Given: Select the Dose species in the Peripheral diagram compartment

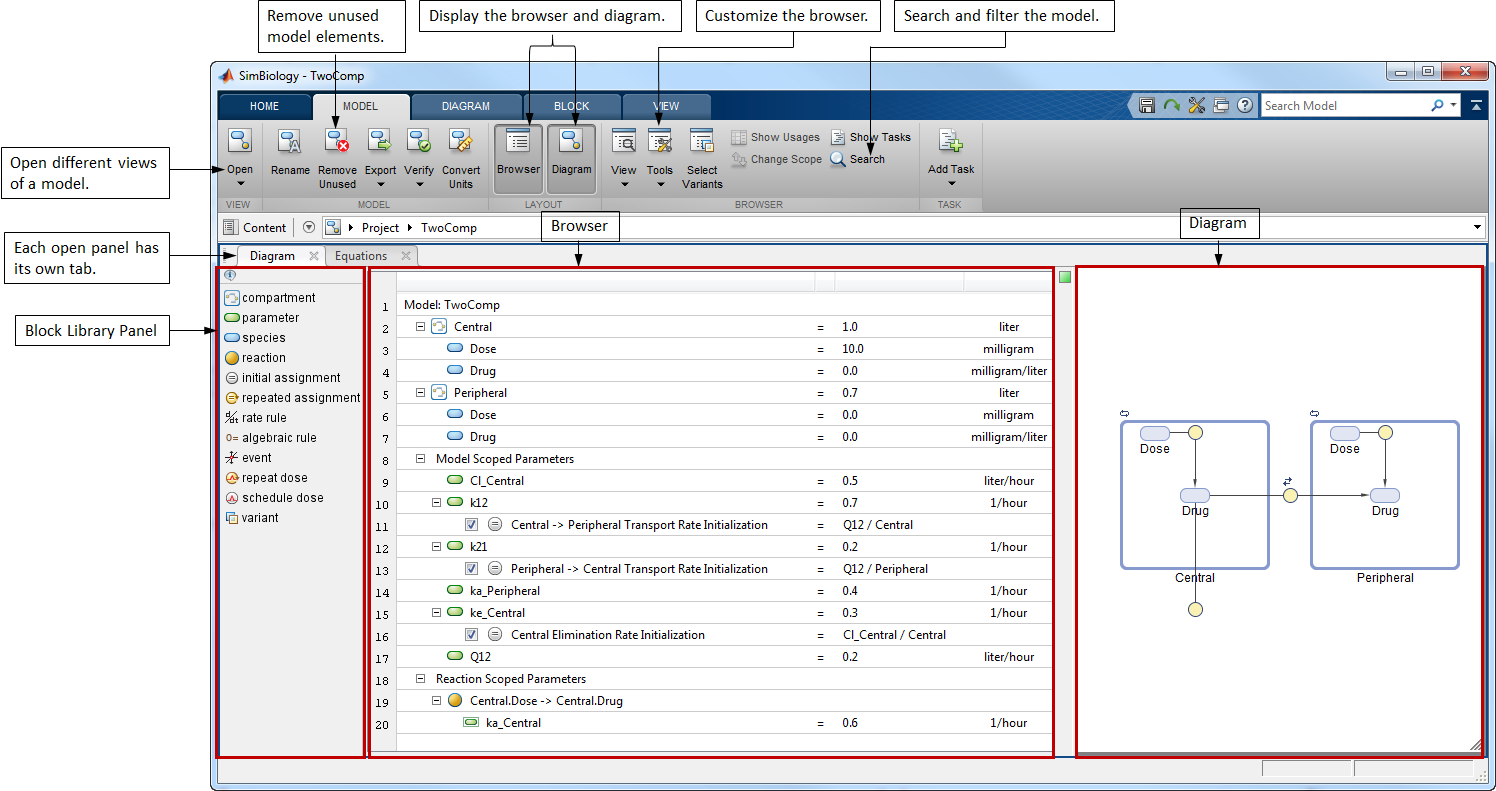Looking at the screenshot, I should (x=1345, y=434).
